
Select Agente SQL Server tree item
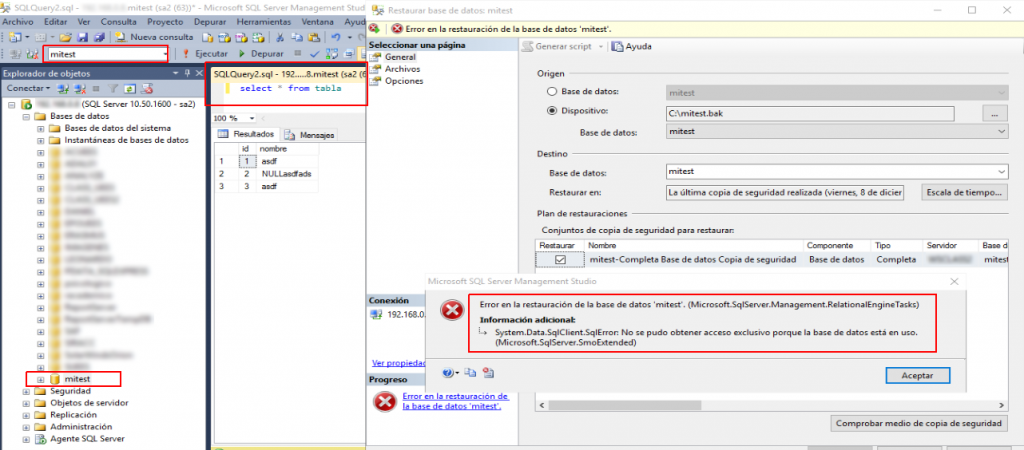87,439
